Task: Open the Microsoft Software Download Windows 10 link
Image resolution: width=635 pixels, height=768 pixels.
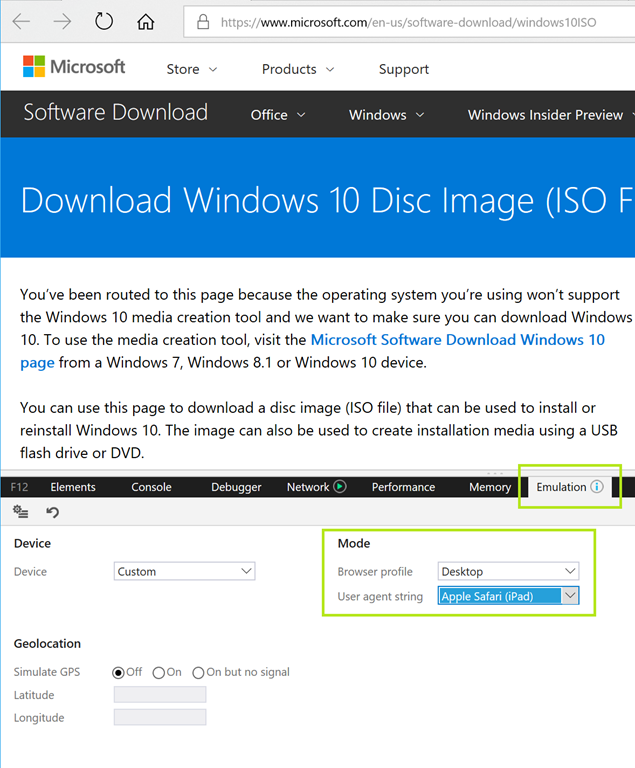Action: tap(457, 340)
